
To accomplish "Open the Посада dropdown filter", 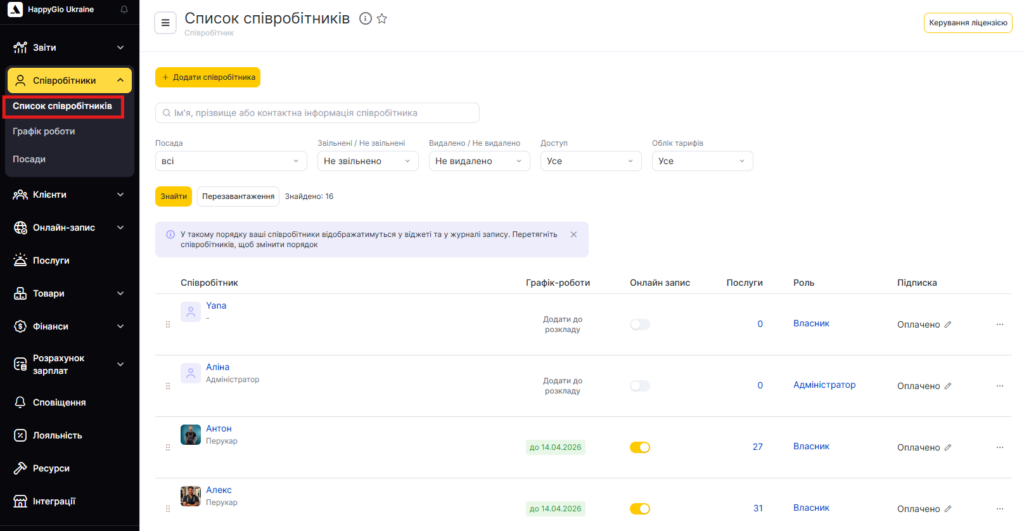I will [x=231, y=161].
